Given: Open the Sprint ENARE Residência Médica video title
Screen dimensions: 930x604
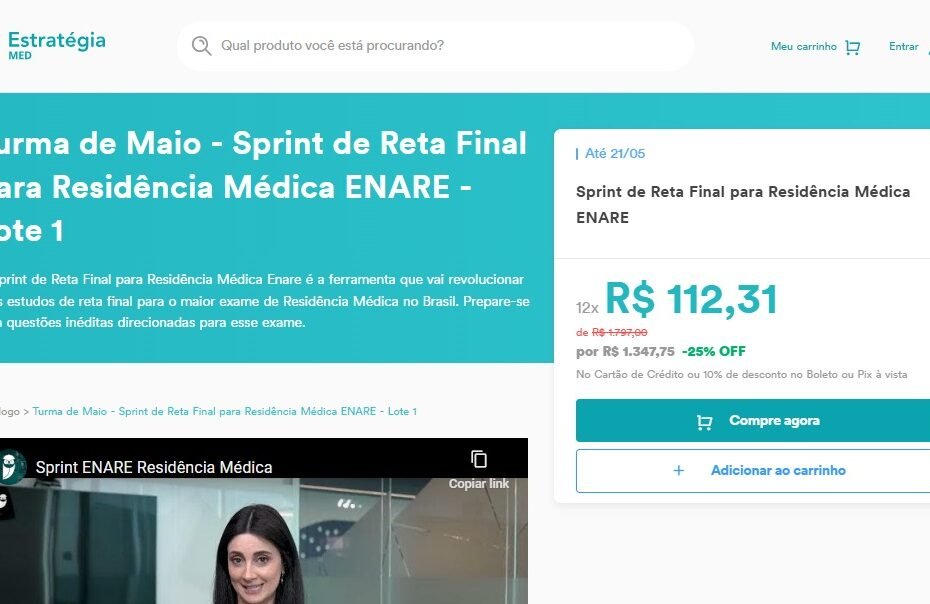Looking at the screenshot, I should click(154, 468).
